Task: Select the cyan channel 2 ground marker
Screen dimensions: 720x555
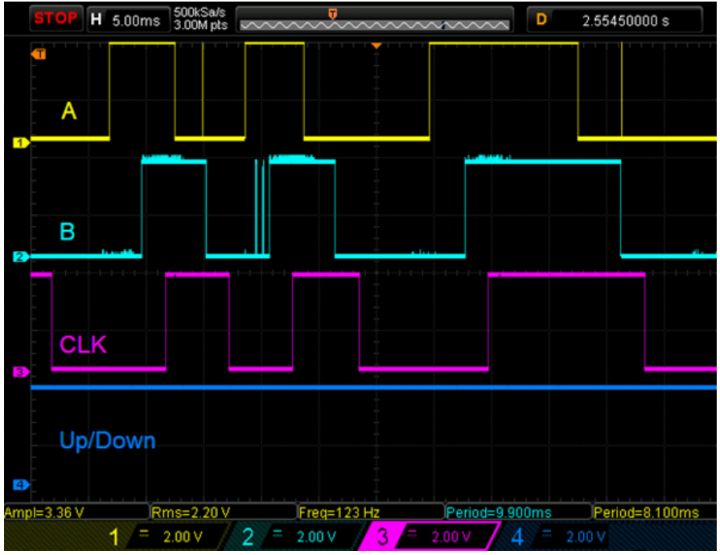Action: [x=18, y=257]
